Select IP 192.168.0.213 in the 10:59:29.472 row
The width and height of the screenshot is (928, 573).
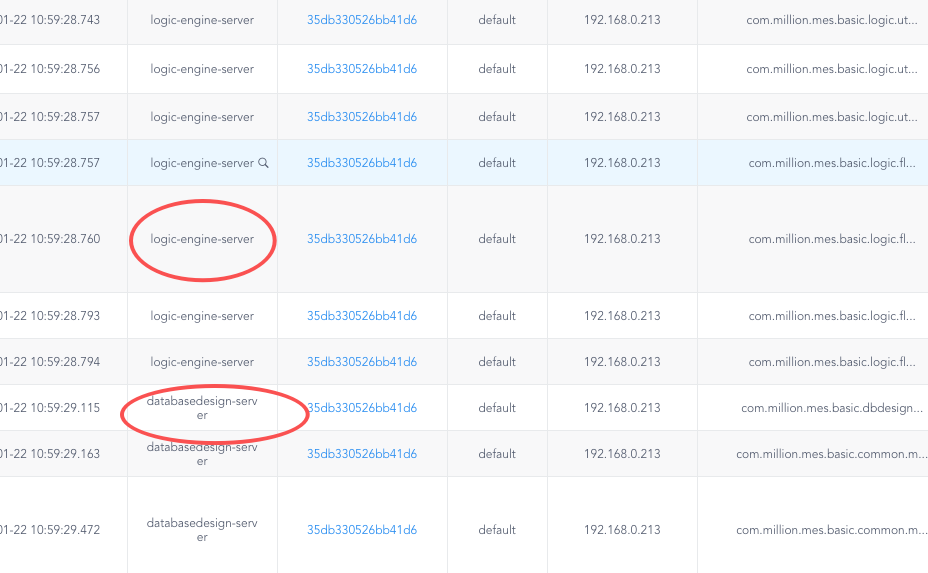tap(622, 530)
